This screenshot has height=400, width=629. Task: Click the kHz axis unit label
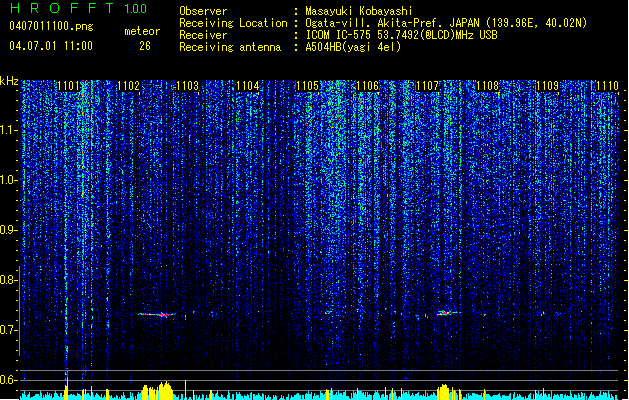point(9,81)
